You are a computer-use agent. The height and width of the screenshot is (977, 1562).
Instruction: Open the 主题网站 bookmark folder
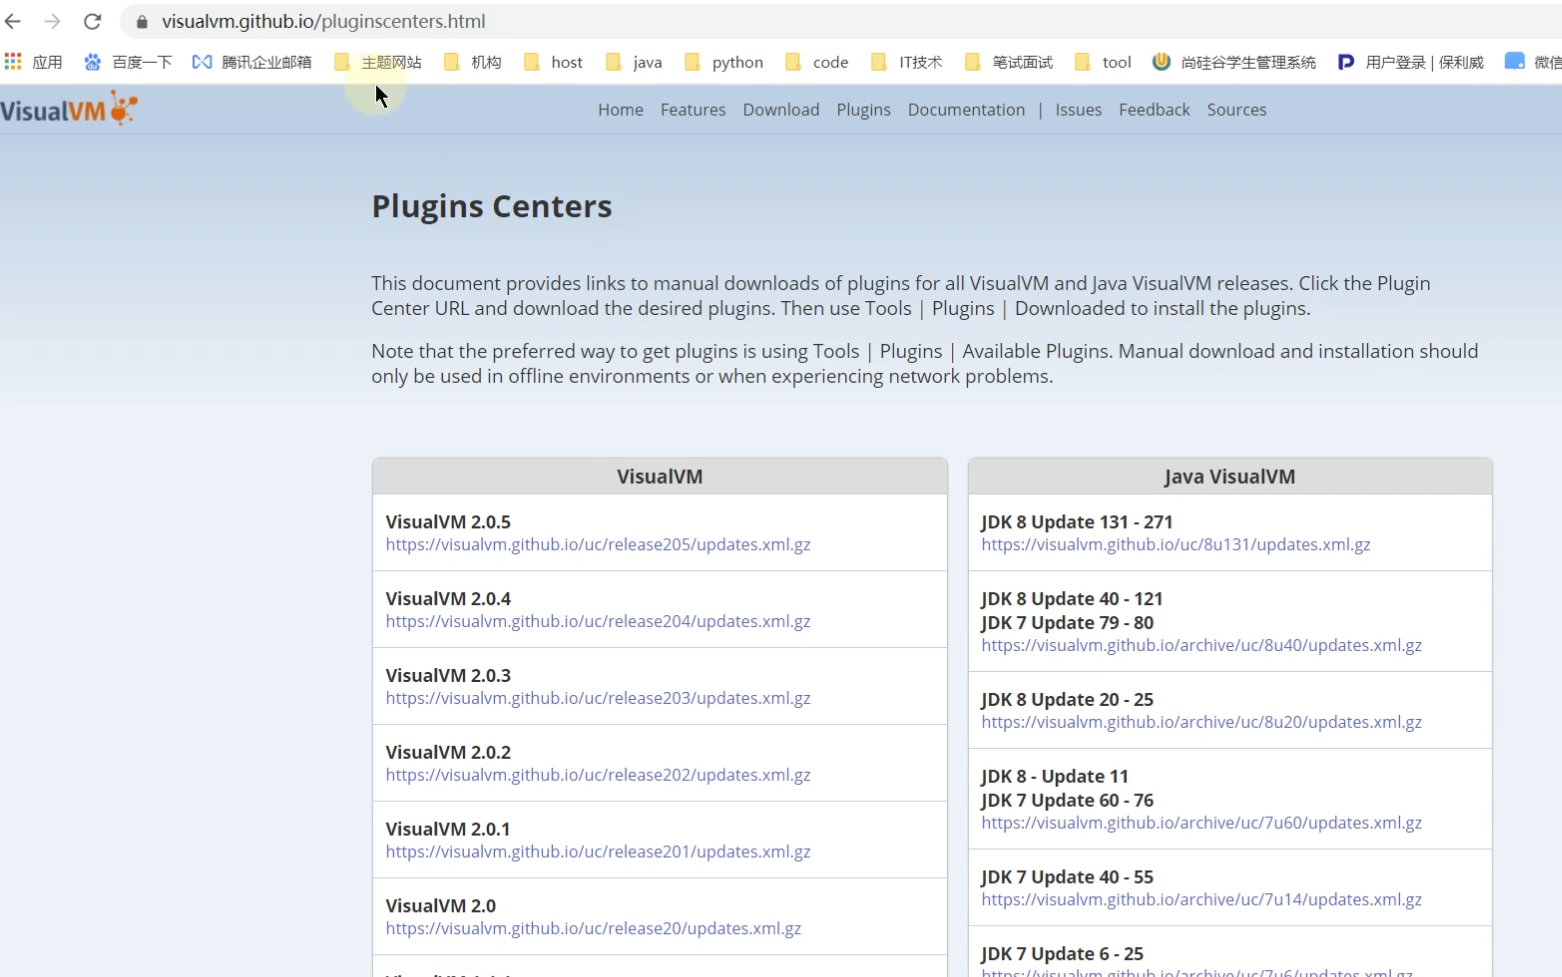pyautogui.click(x=378, y=62)
